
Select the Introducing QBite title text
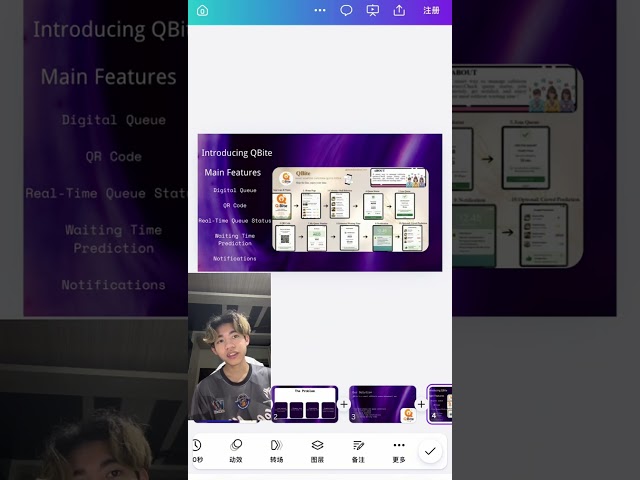coord(237,153)
